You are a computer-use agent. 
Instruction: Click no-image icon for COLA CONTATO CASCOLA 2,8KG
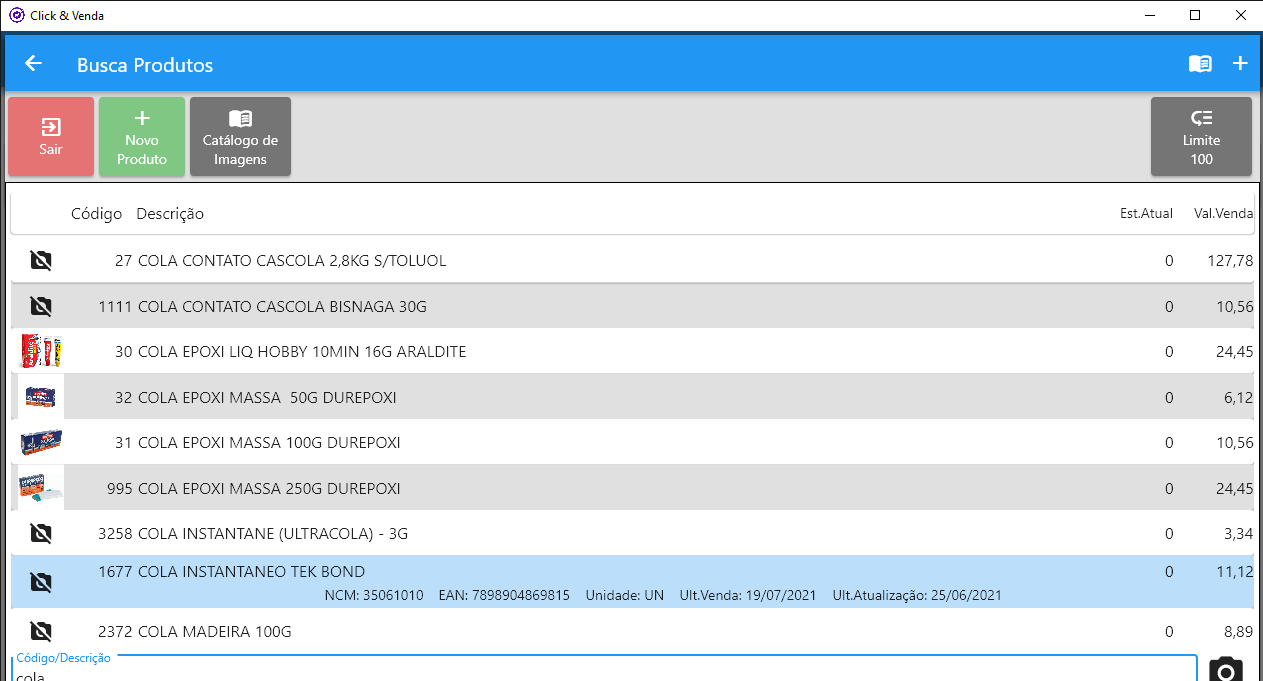point(41,261)
